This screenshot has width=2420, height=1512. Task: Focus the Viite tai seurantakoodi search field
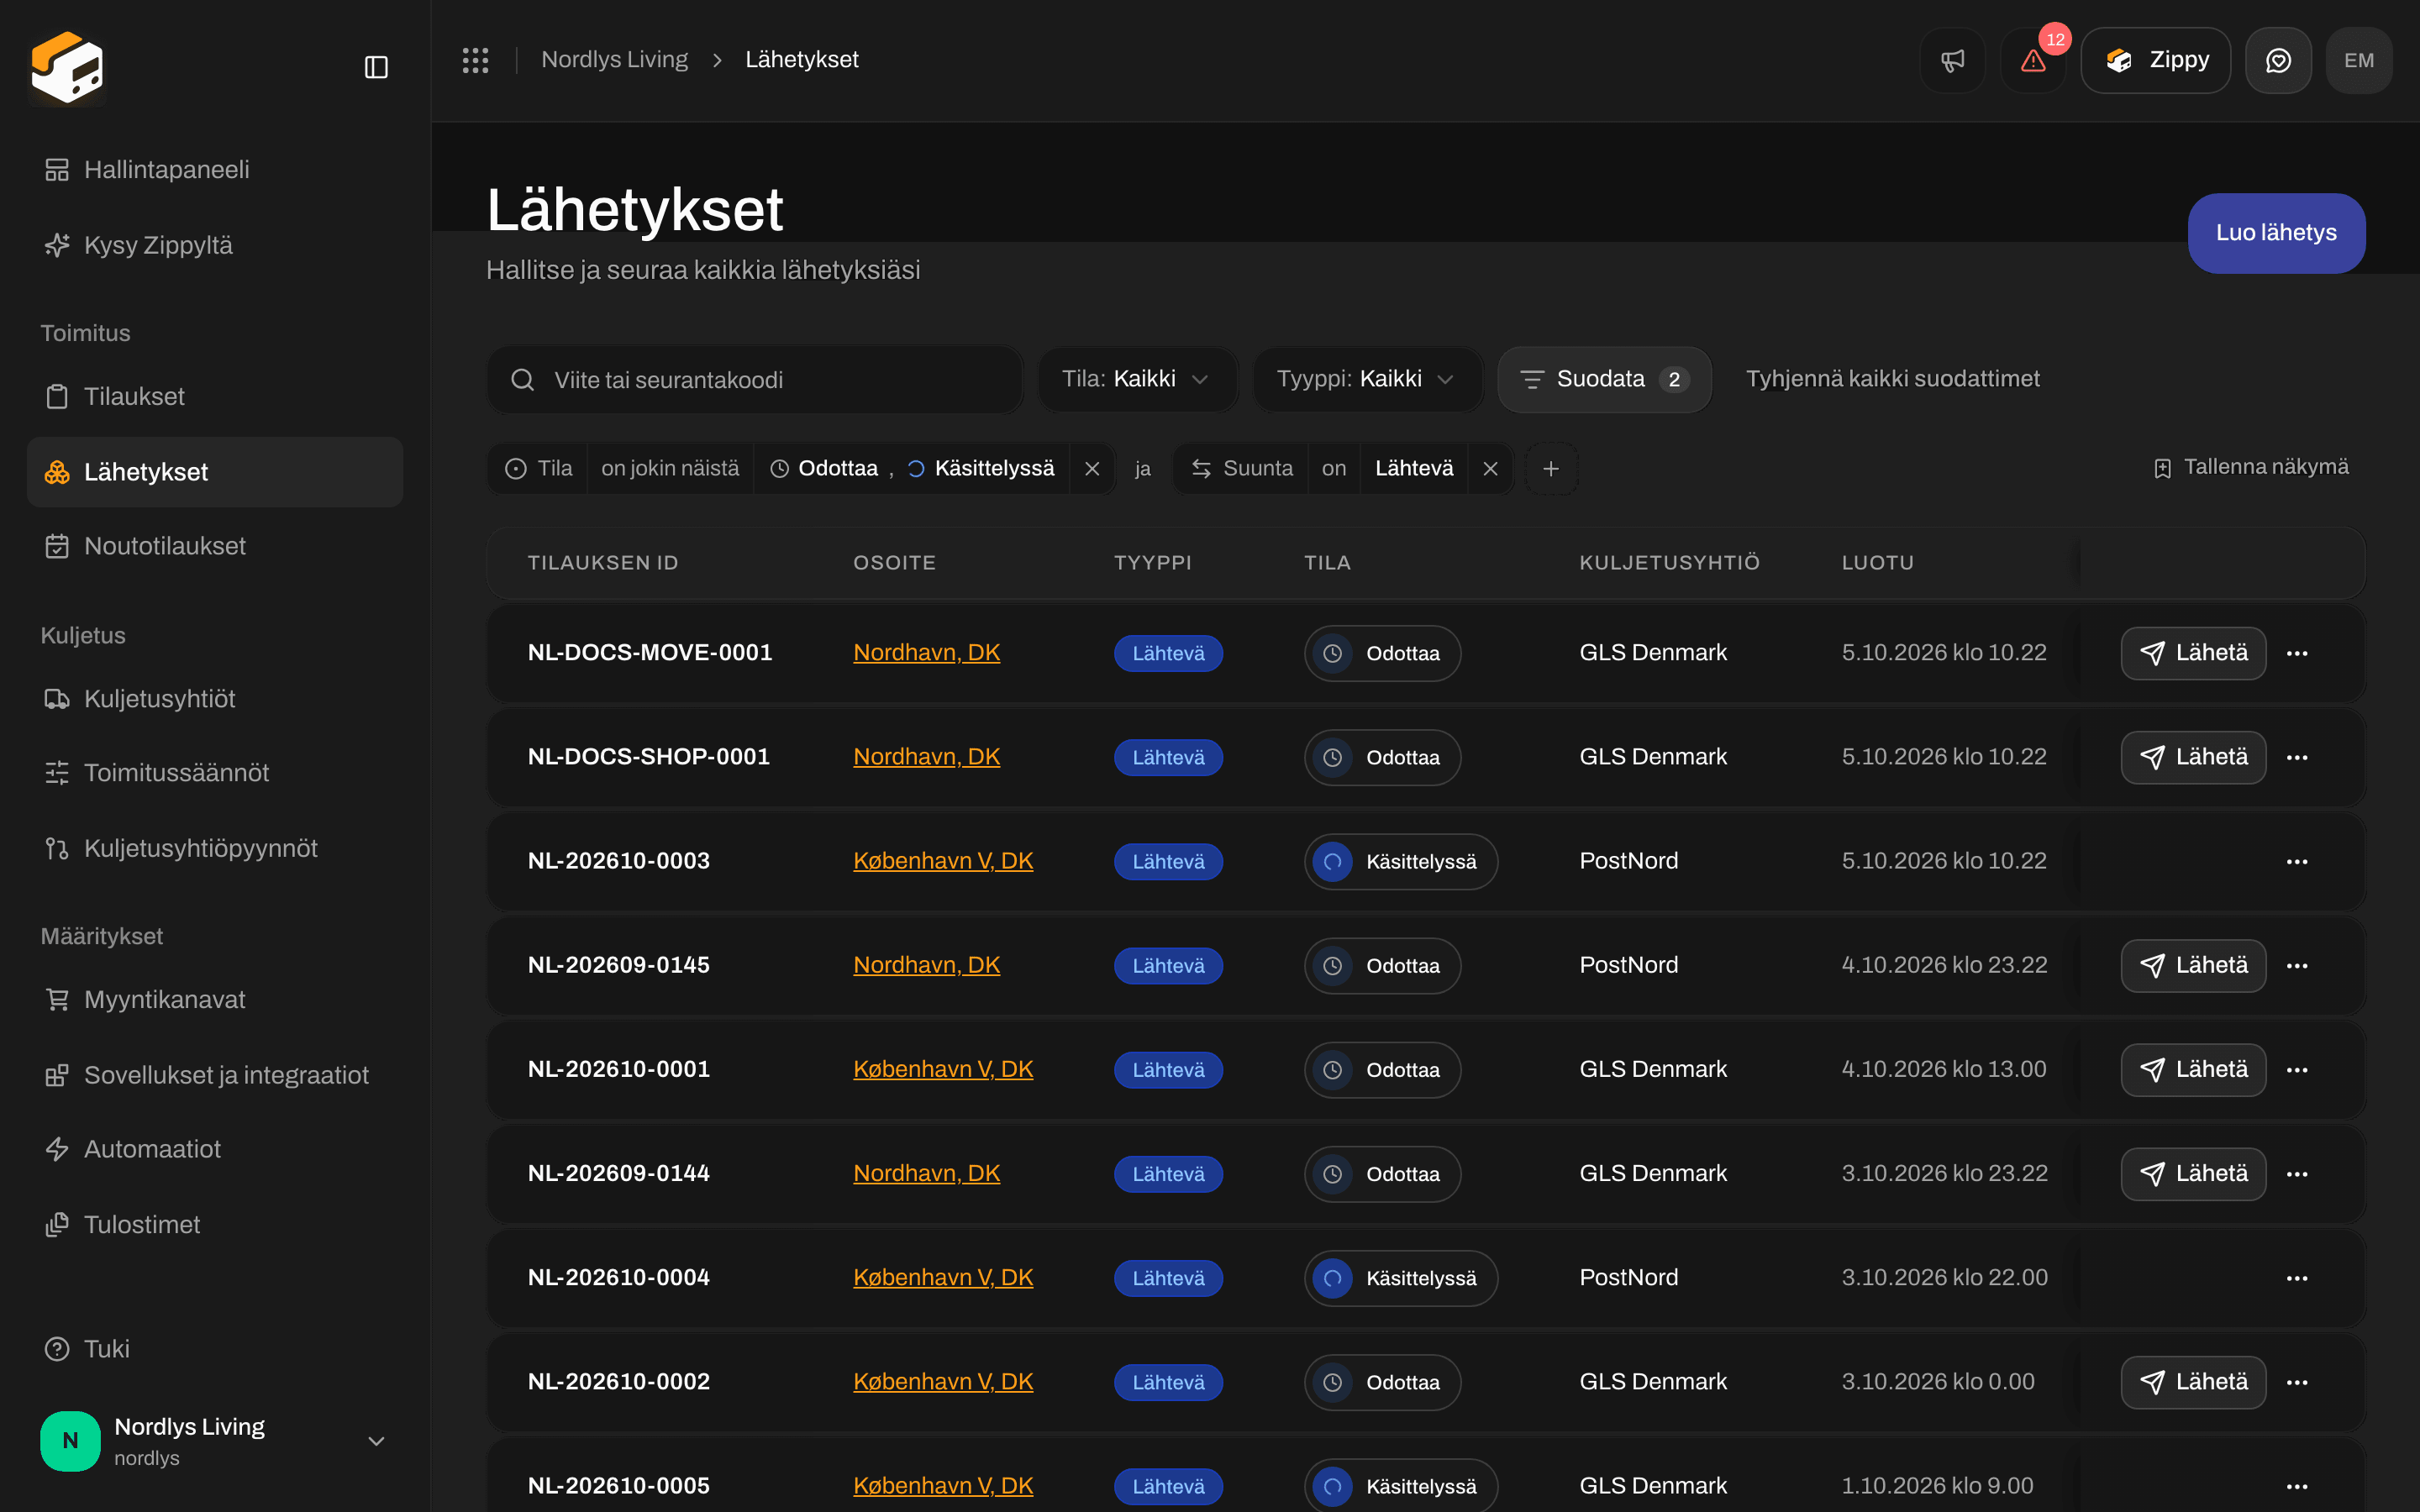[x=755, y=380]
